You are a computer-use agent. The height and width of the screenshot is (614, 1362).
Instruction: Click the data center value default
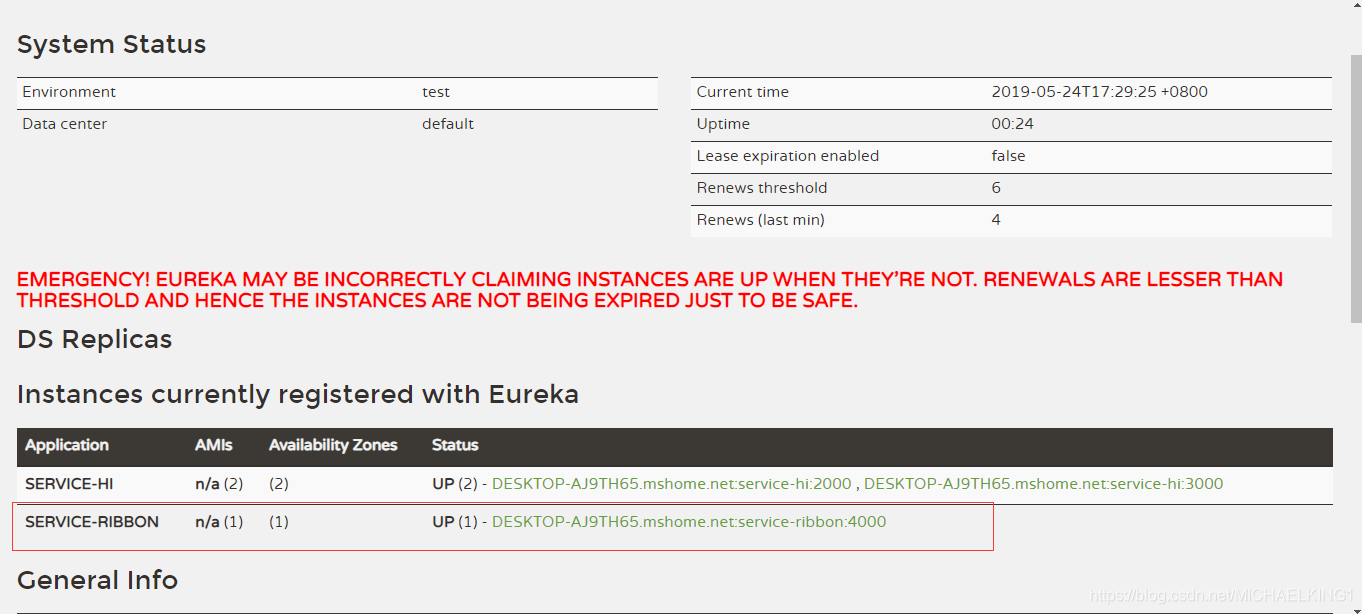(448, 124)
